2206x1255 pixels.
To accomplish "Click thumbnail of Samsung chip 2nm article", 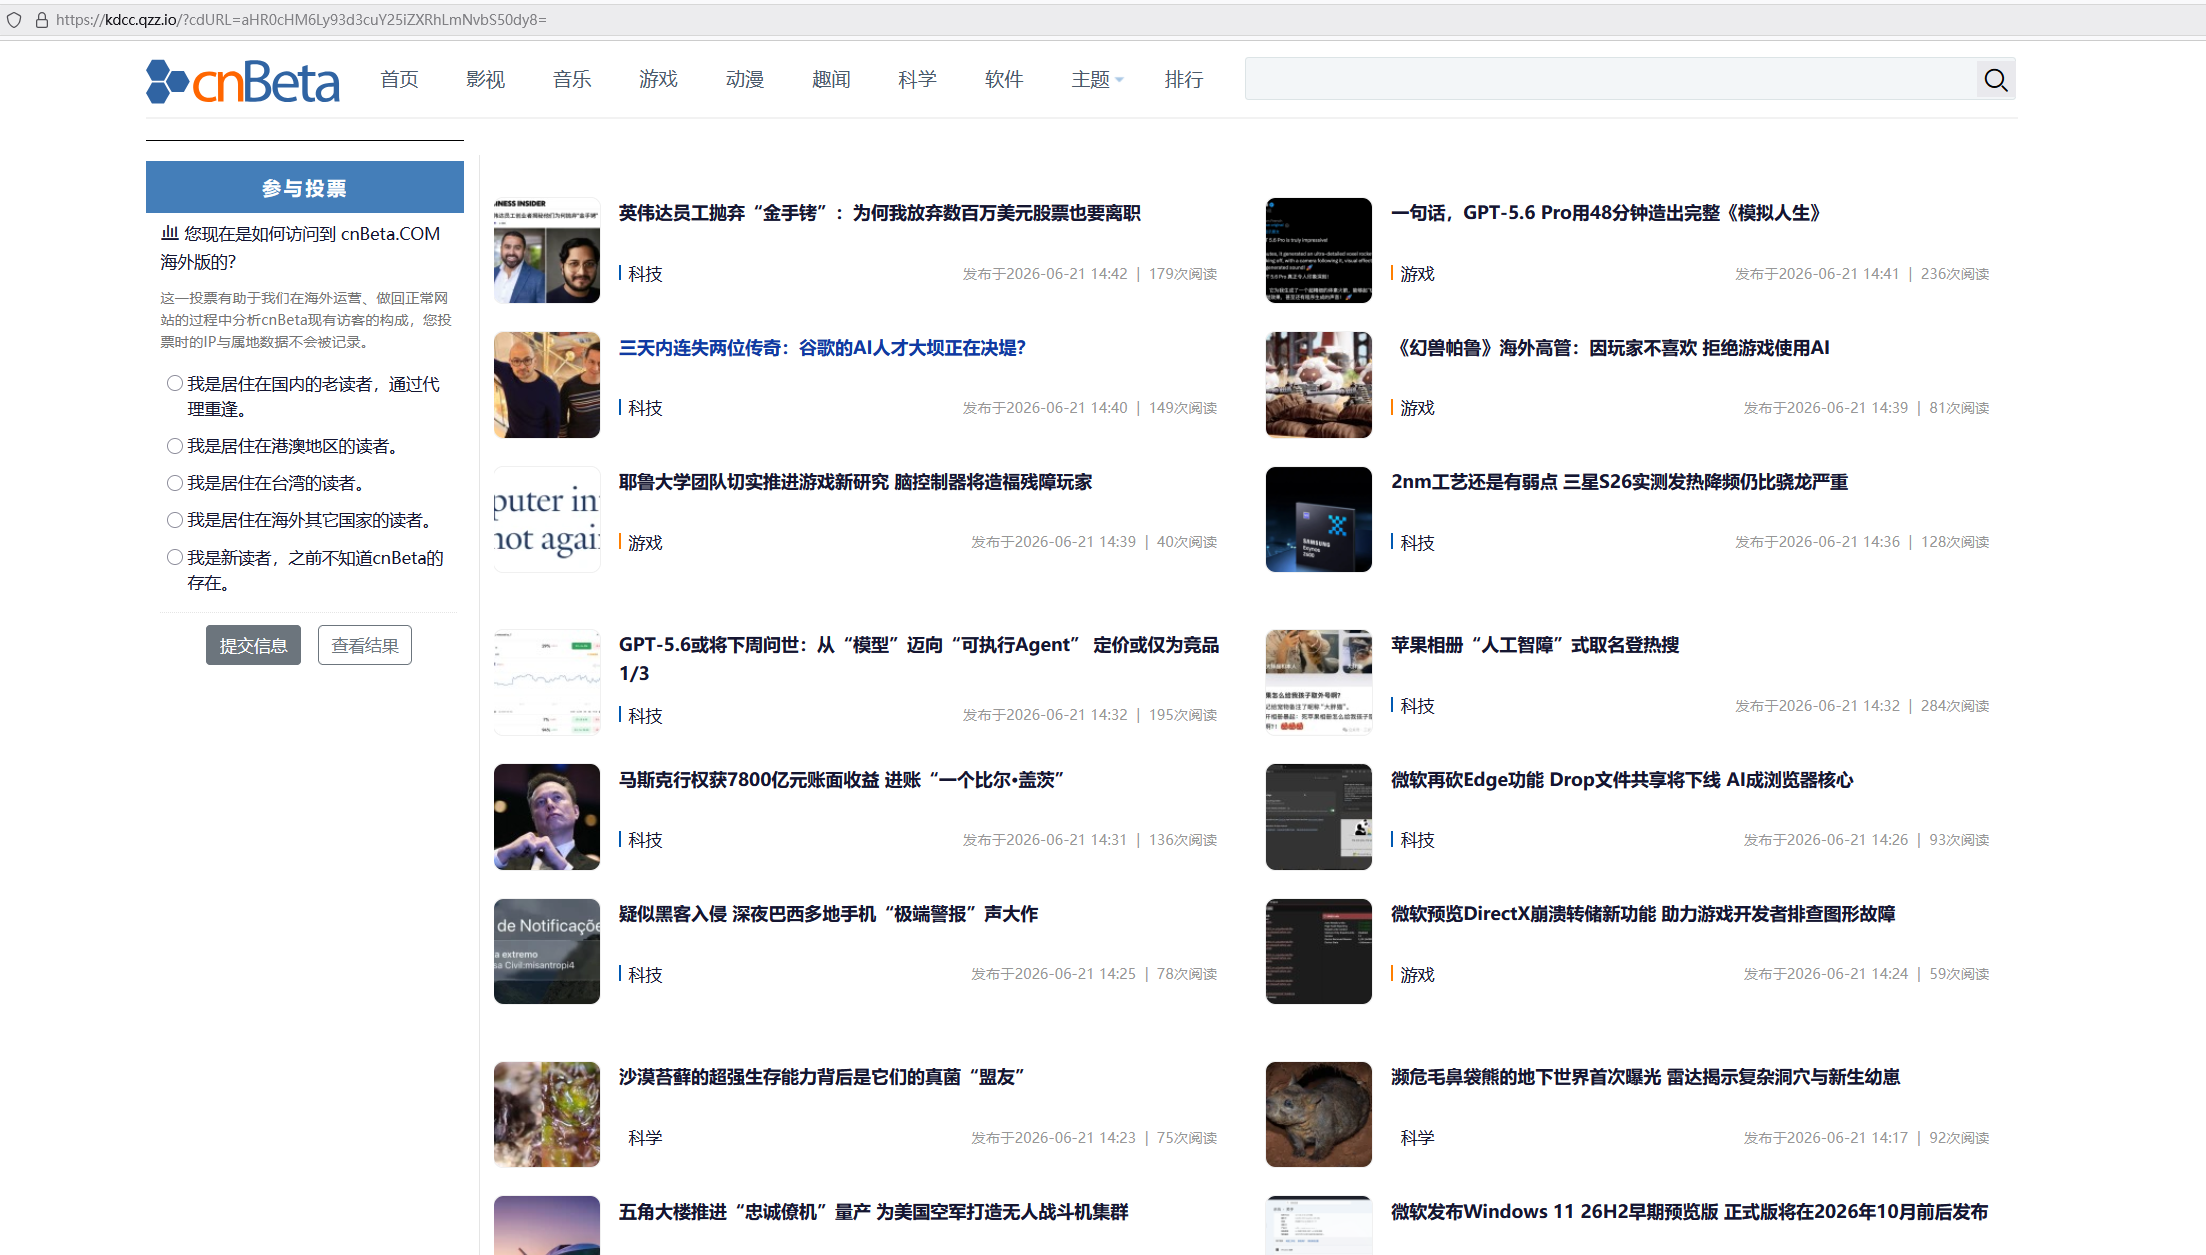I will (x=1319, y=519).
